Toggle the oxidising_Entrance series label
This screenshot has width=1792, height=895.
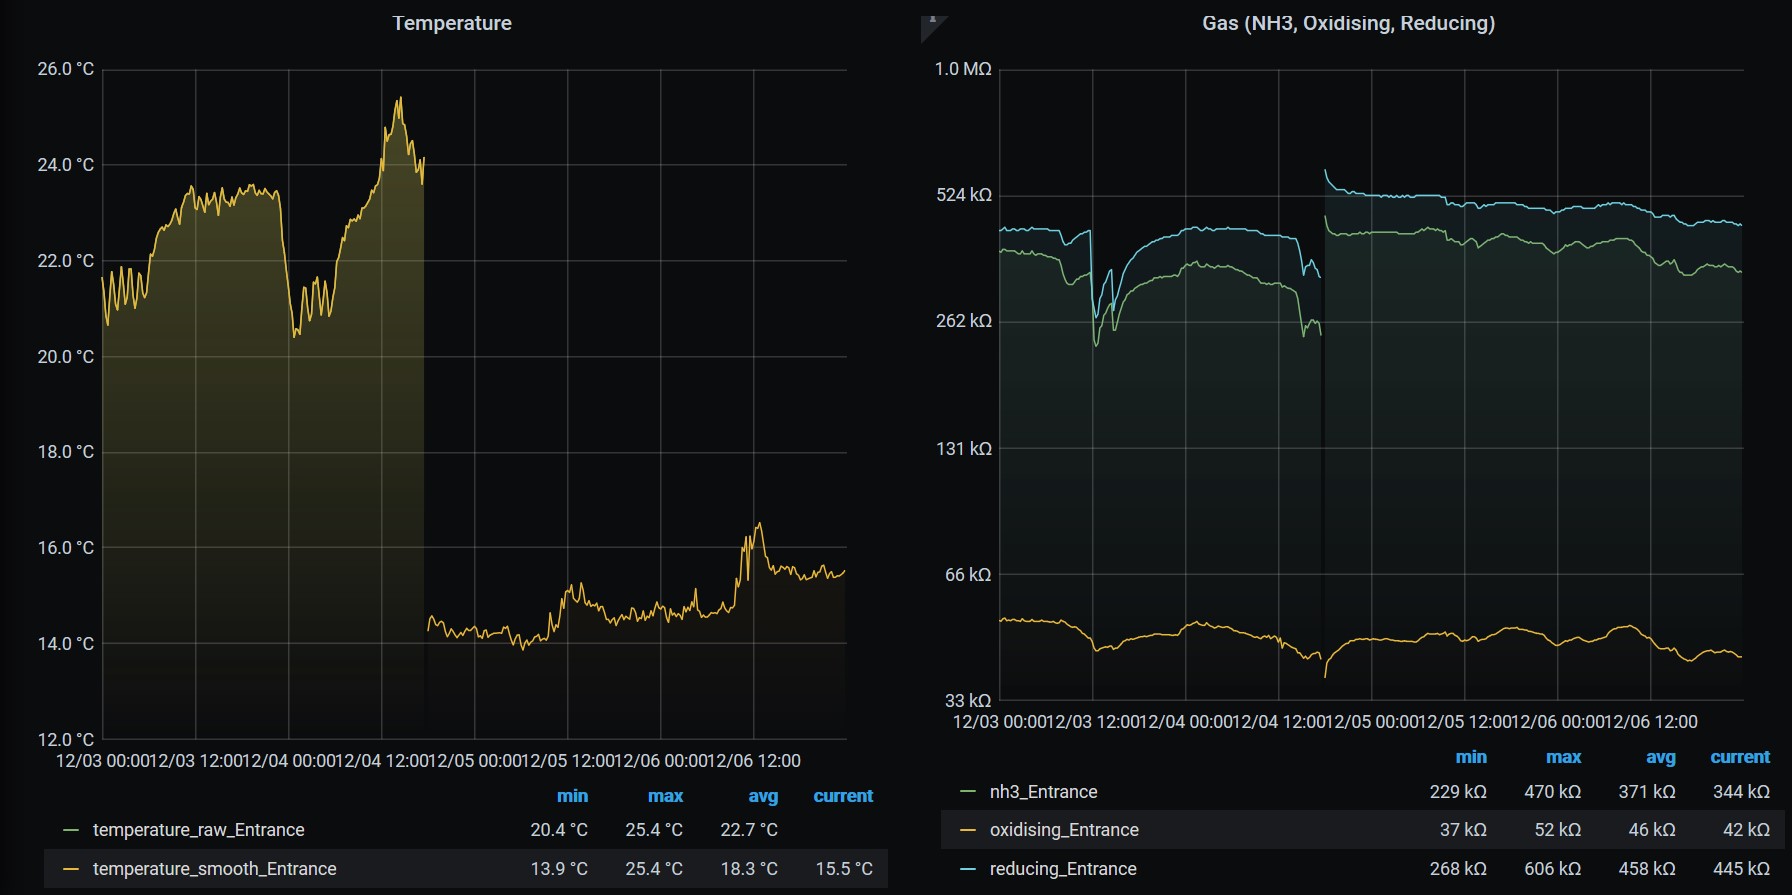[x=1063, y=830]
